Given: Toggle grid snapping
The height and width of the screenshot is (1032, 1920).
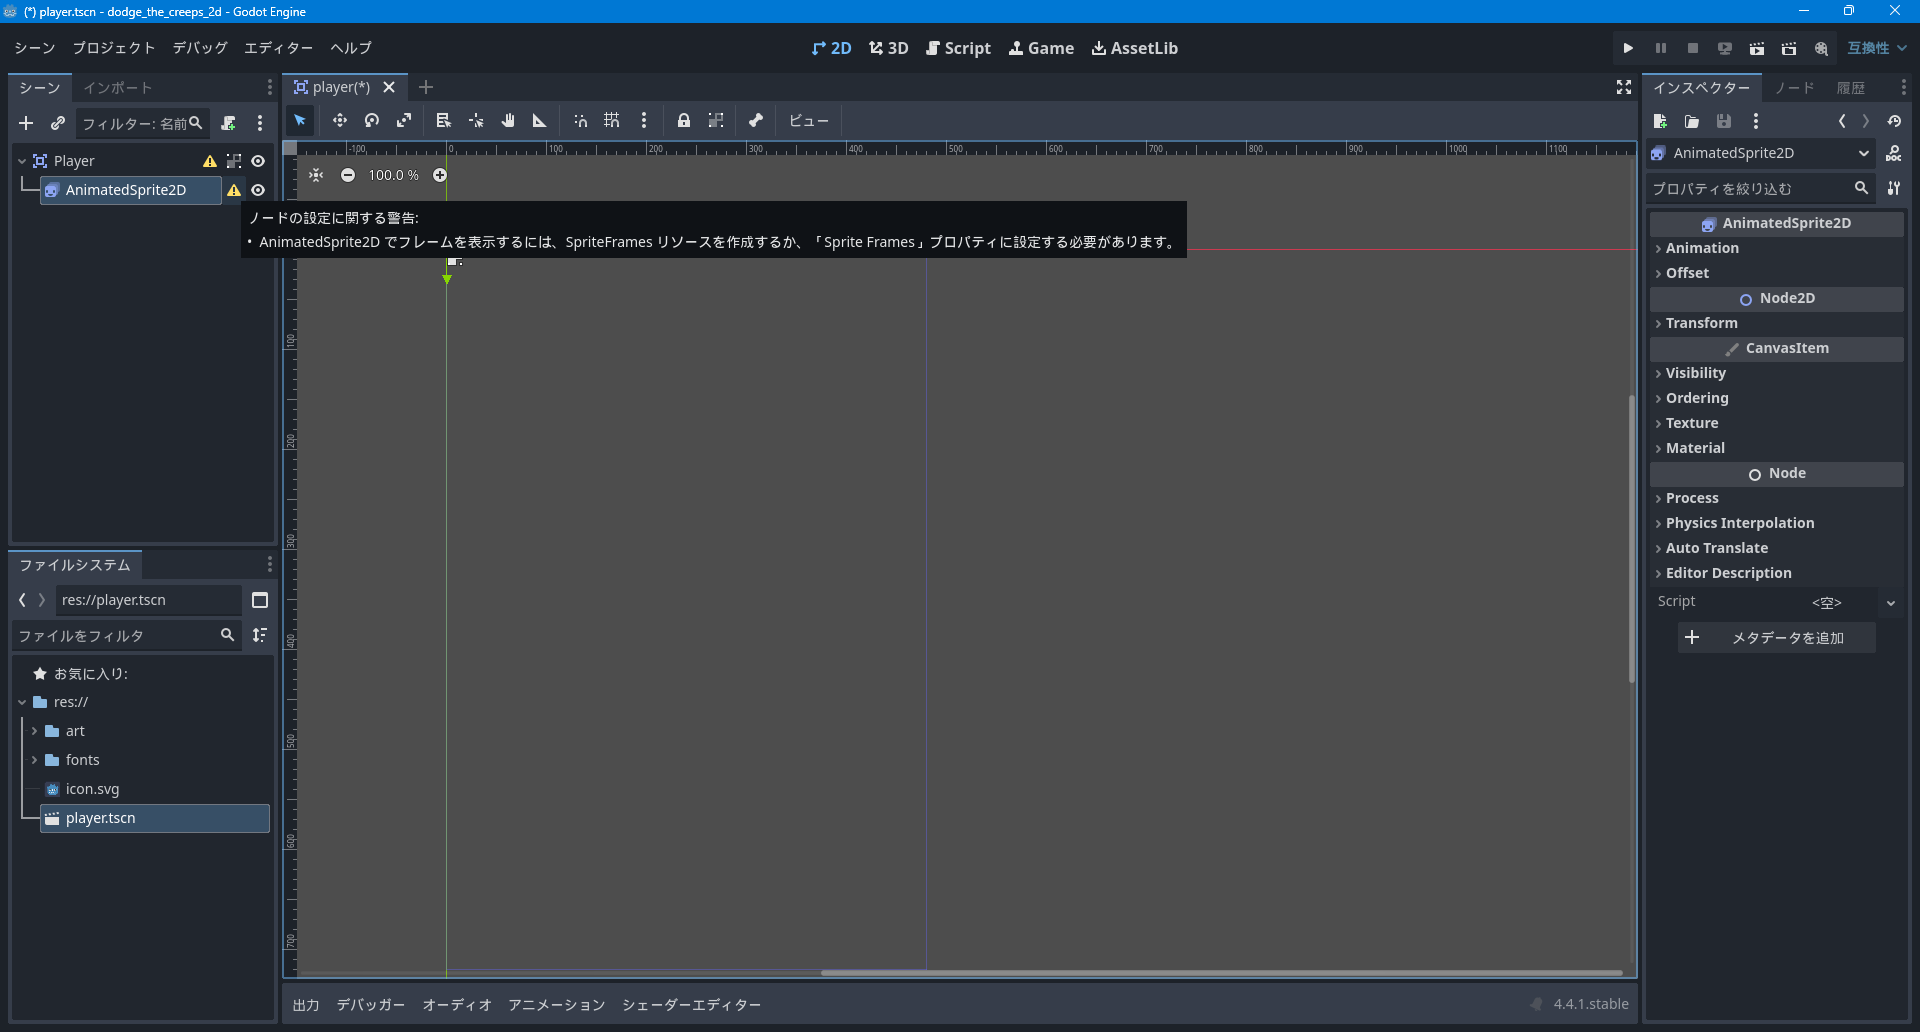Looking at the screenshot, I should (x=612, y=121).
